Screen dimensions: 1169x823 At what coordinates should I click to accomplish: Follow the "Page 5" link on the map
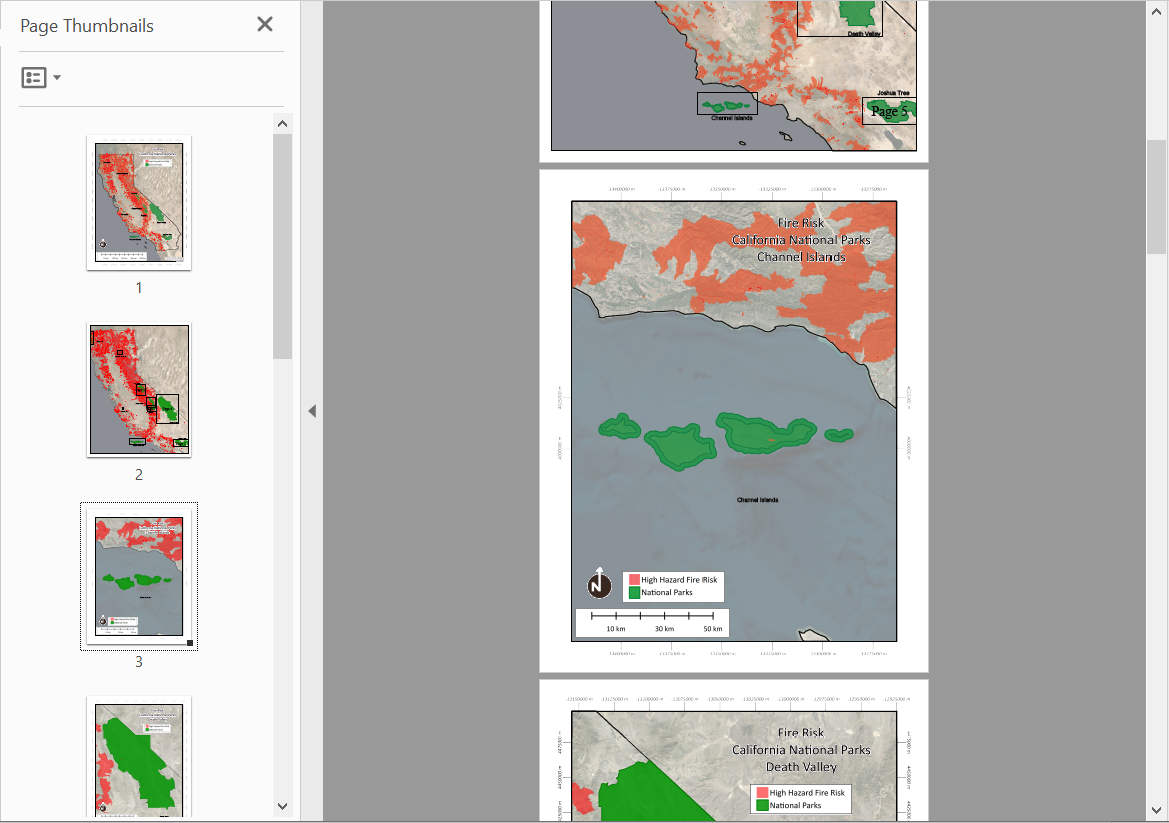coord(889,111)
